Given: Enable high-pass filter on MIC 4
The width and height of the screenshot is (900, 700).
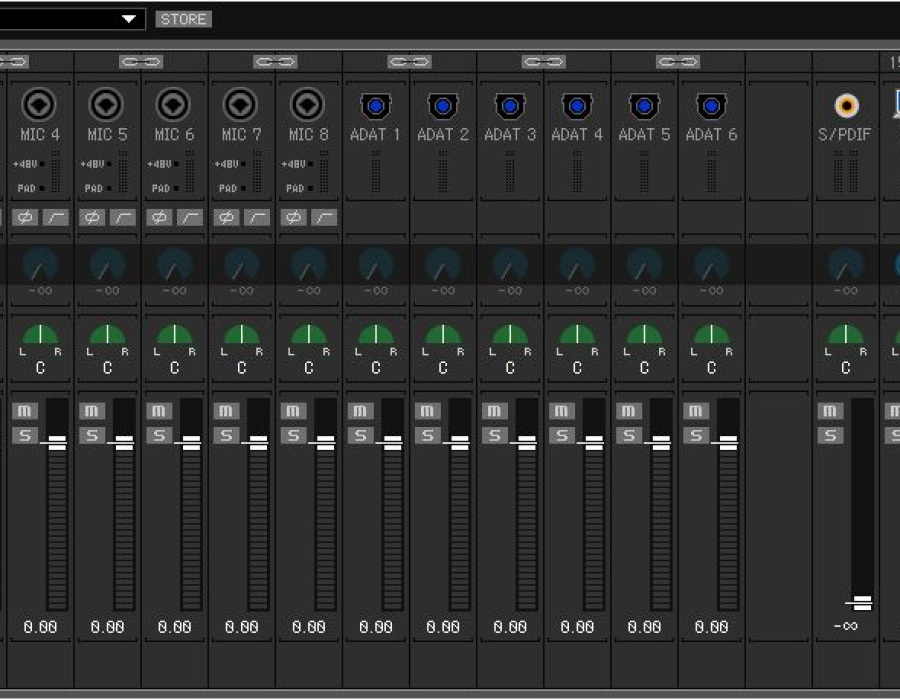Looking at the screenshot, I should [x=56, y=217].
